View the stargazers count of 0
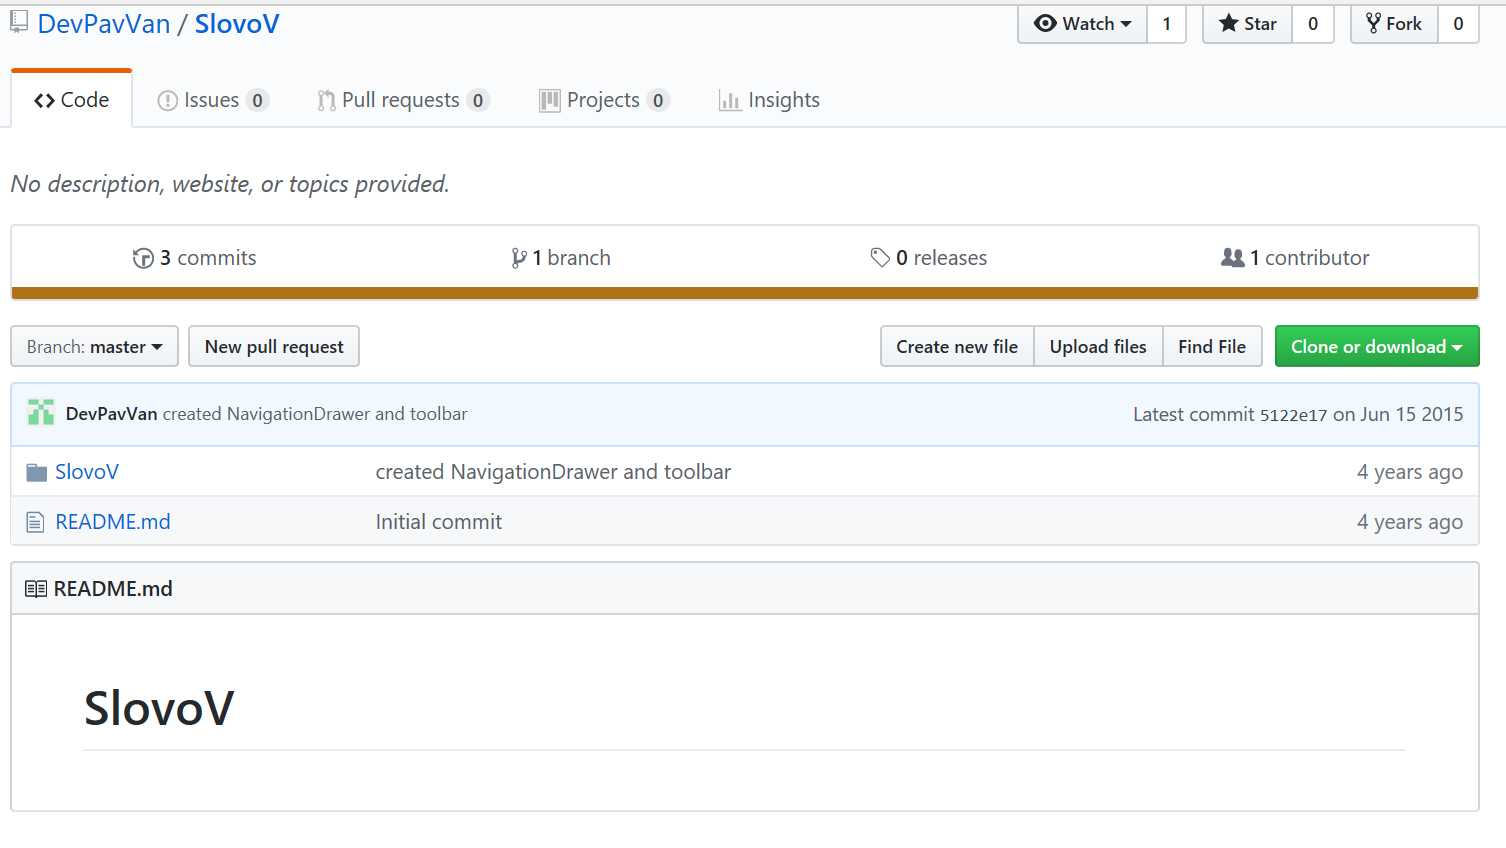1506x848 pixels. pyautogui.click(x=1313, y=24)
